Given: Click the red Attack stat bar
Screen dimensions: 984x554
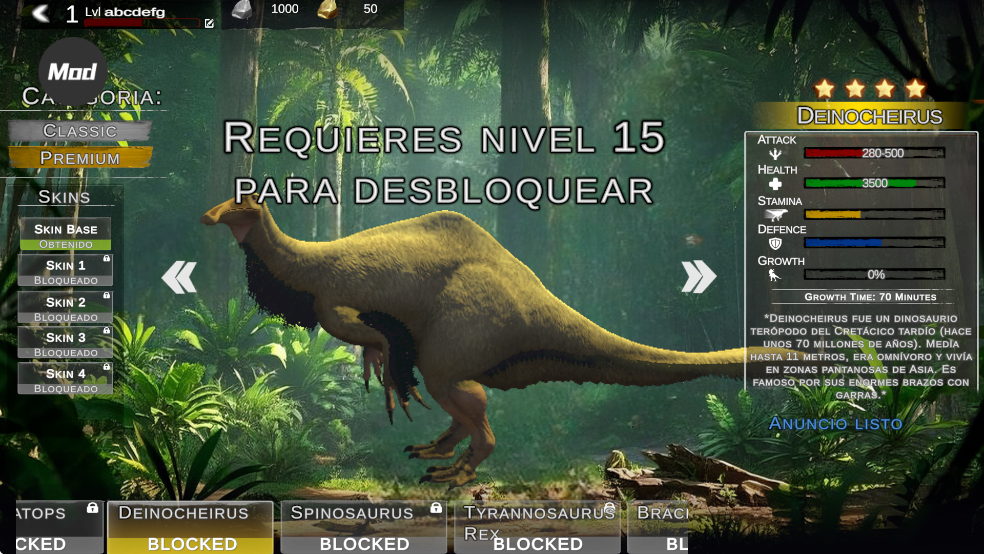Looking at the screenshot, I should point(874,153).
